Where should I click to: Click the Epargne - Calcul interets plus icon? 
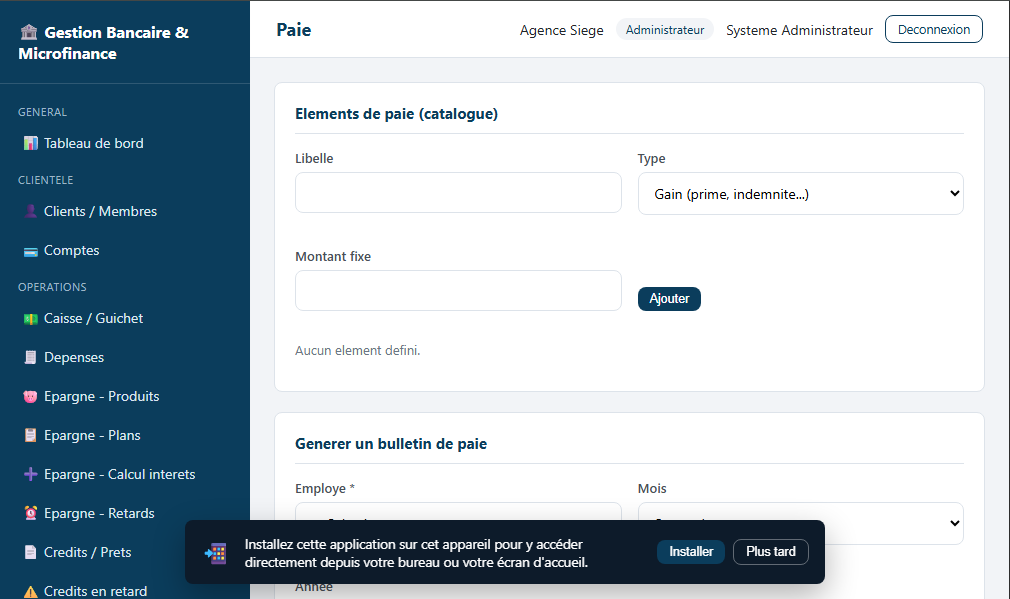(30, 475)
